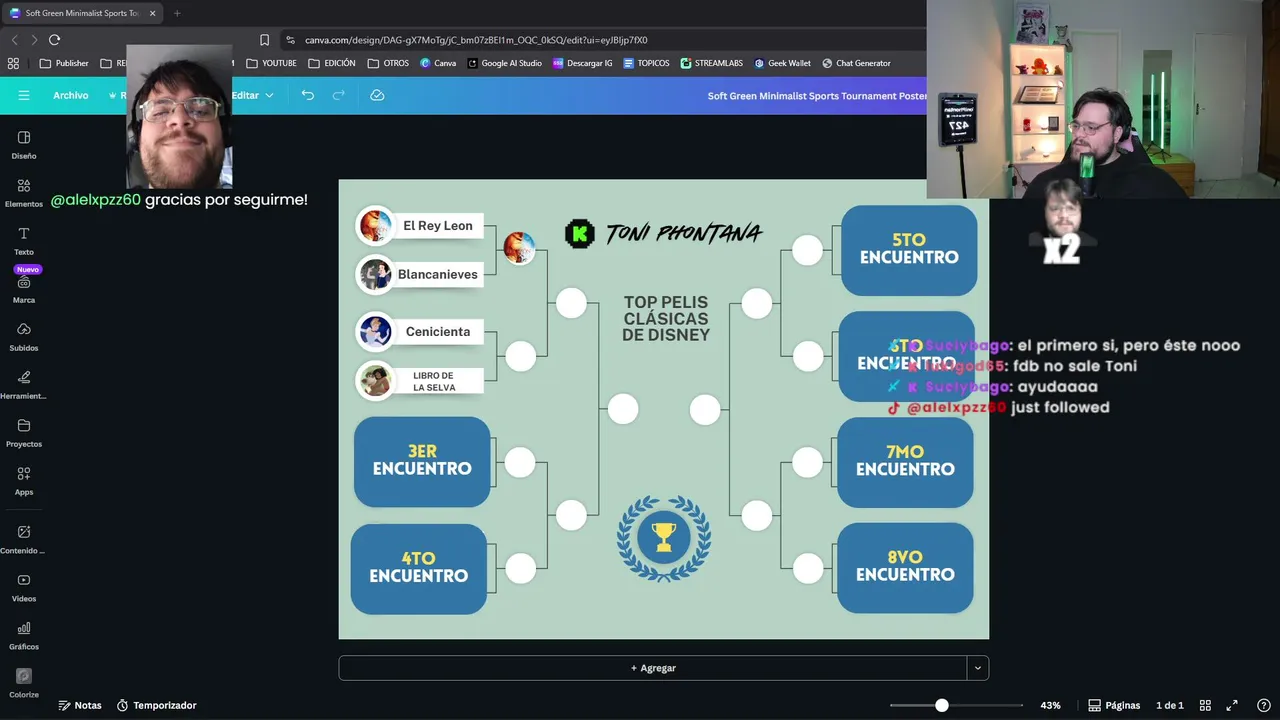Select the Kick logo on the canvas

(x=580, y=234)
